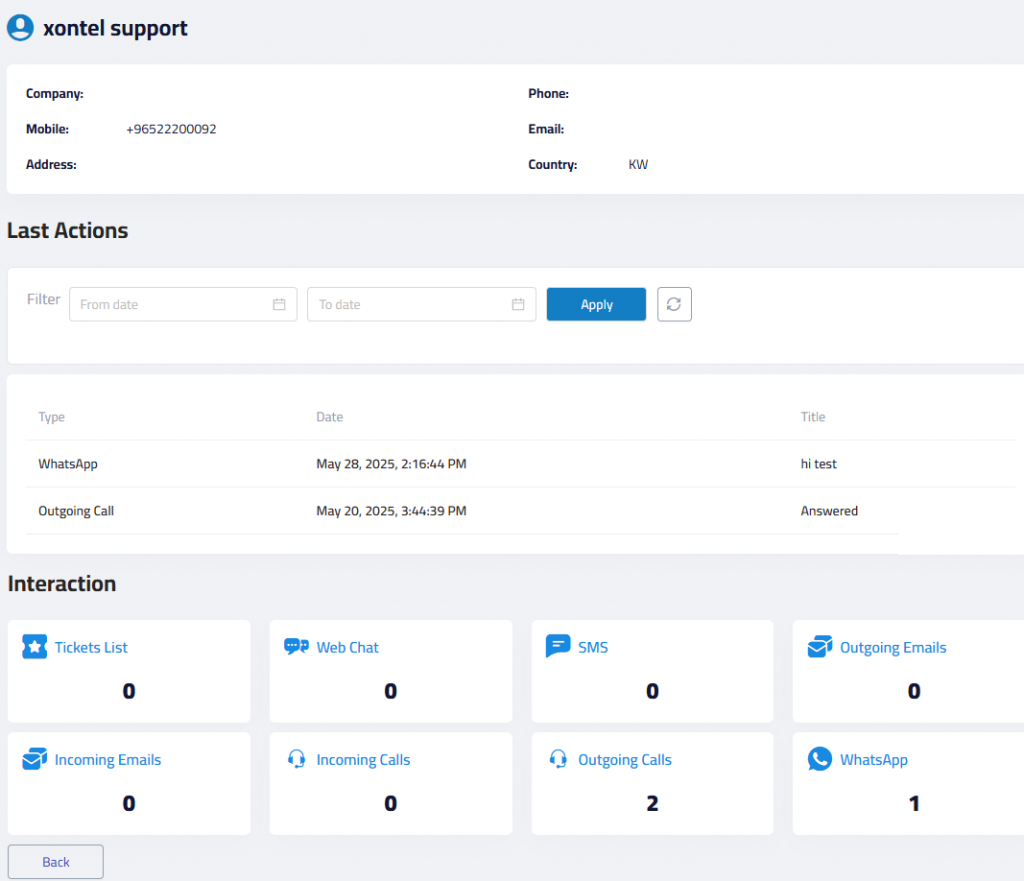
Task: Click the Outgoing Emails count 0
Action: 914,691
